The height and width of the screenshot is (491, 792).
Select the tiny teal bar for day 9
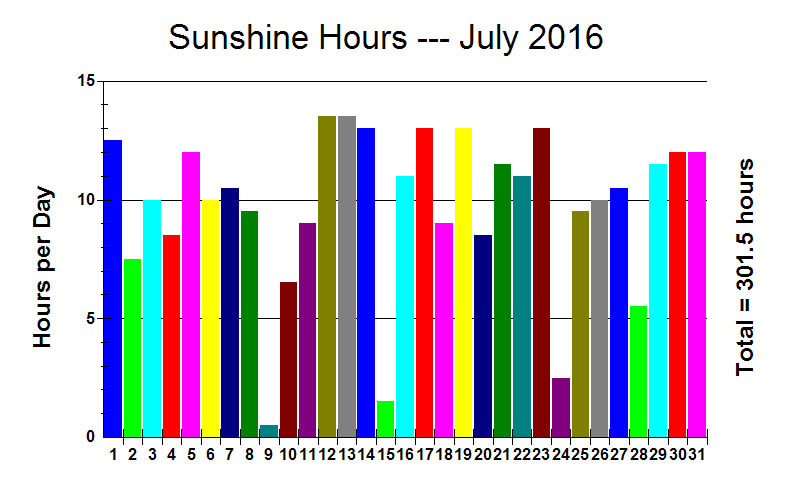click(x=269, y=431)
